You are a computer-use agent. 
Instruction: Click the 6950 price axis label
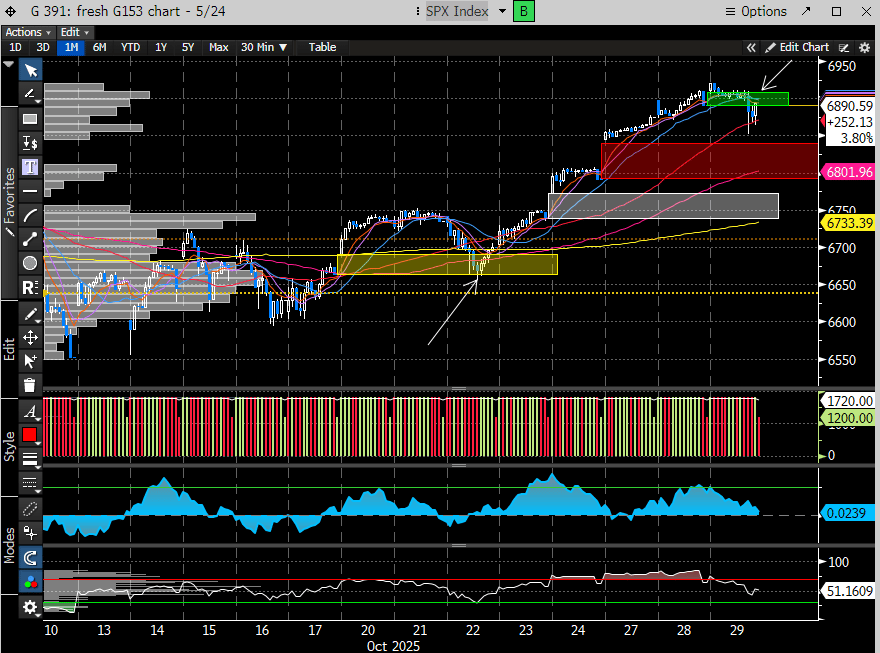(x=842, y=66)
